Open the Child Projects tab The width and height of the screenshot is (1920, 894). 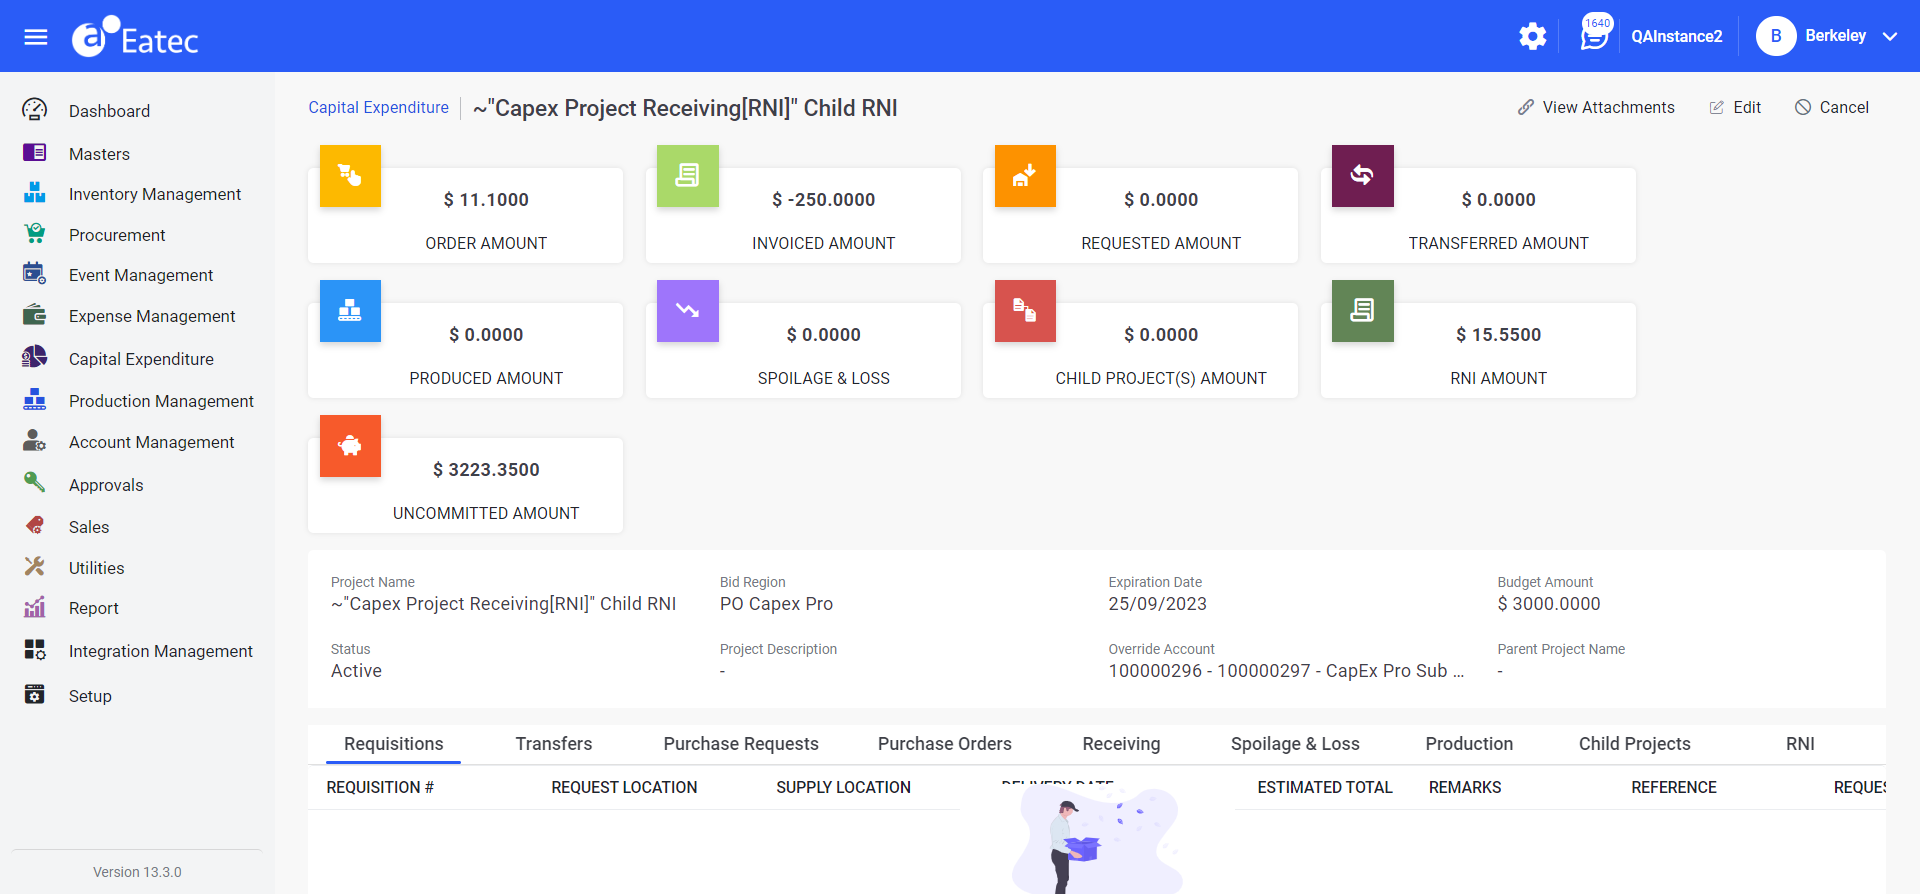[x=1634, y=744]
